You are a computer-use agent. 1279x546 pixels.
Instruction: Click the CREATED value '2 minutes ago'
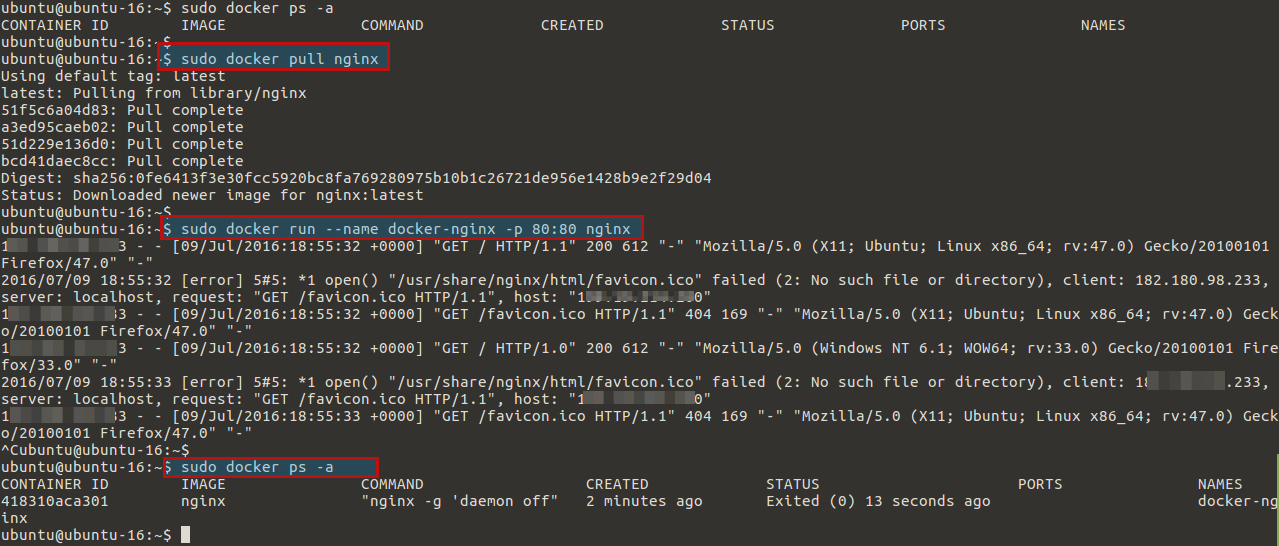click(x=644, y=501)
